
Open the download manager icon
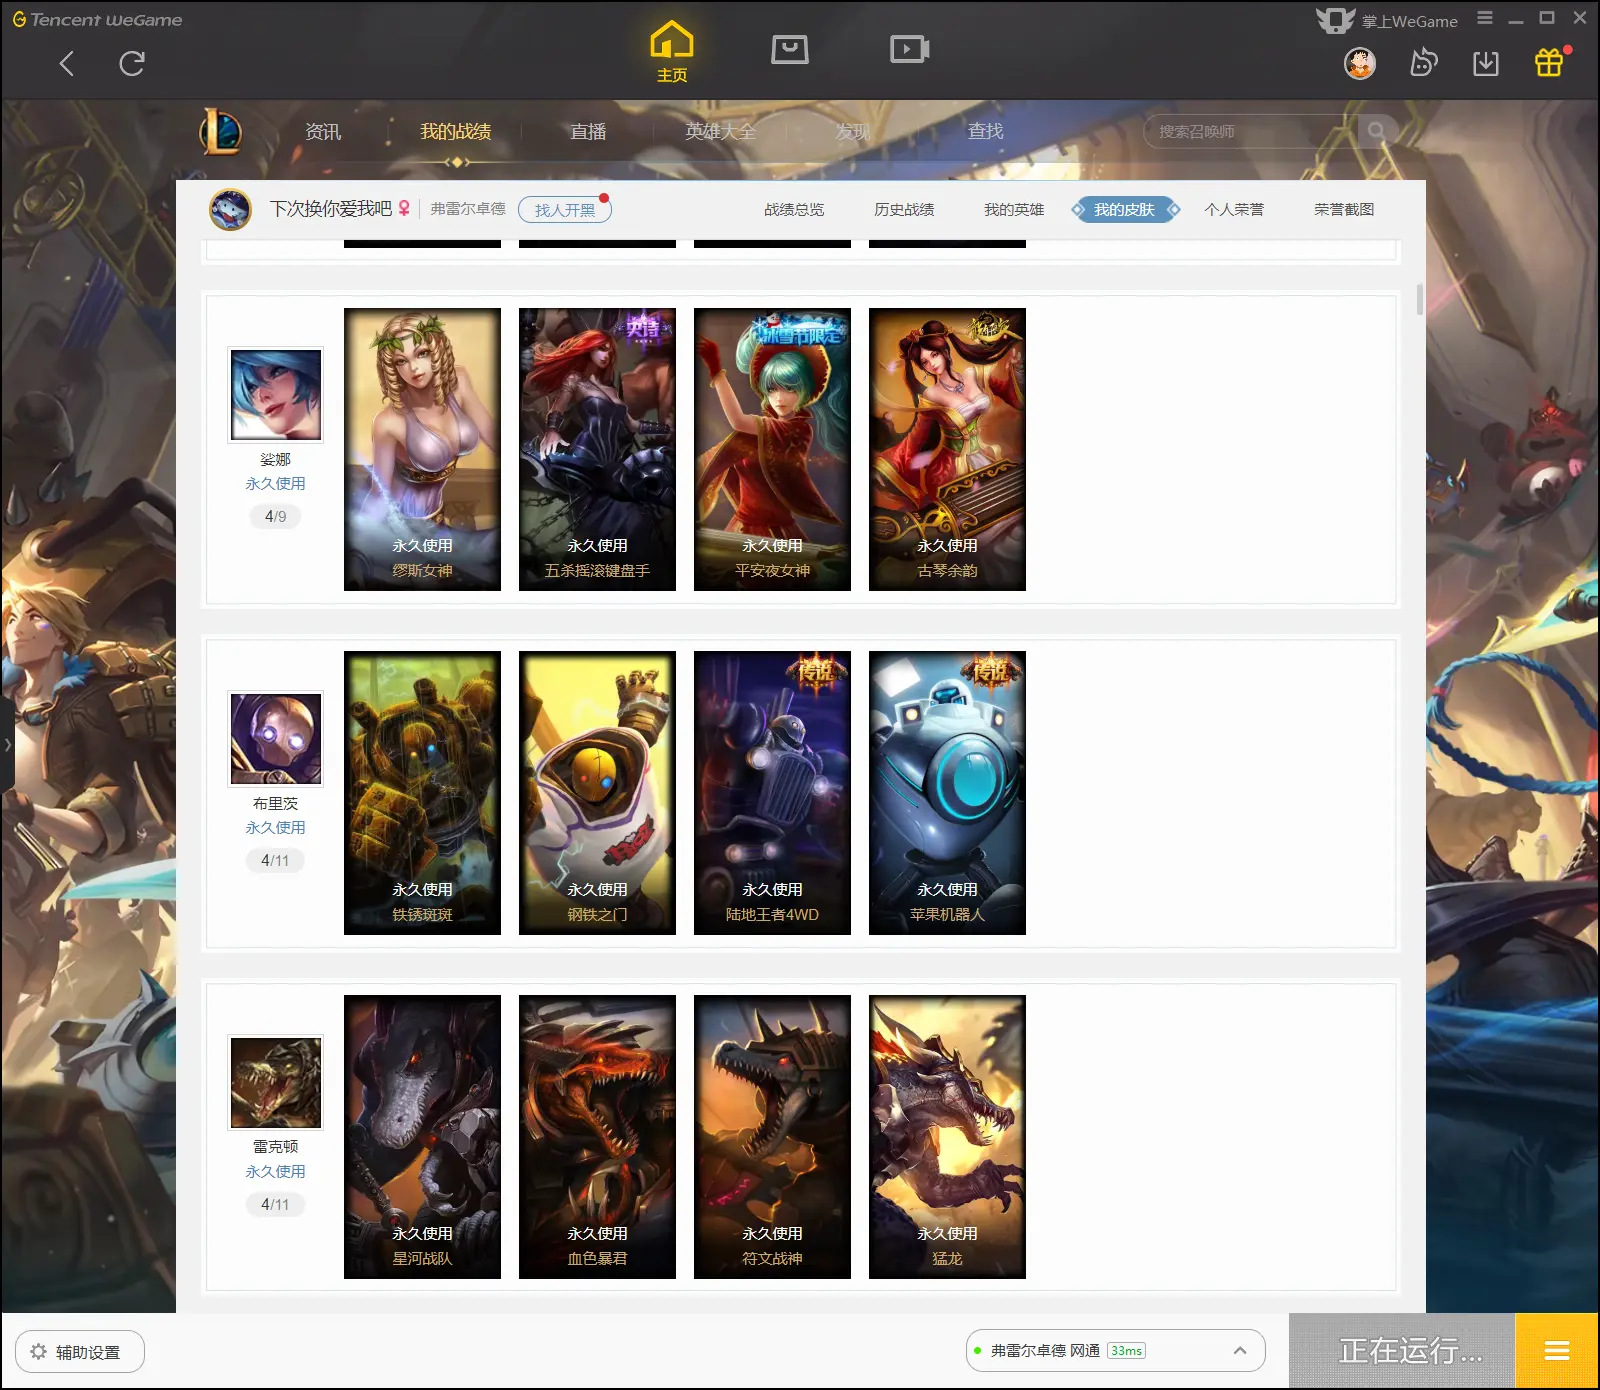(x=1486, y=64)
